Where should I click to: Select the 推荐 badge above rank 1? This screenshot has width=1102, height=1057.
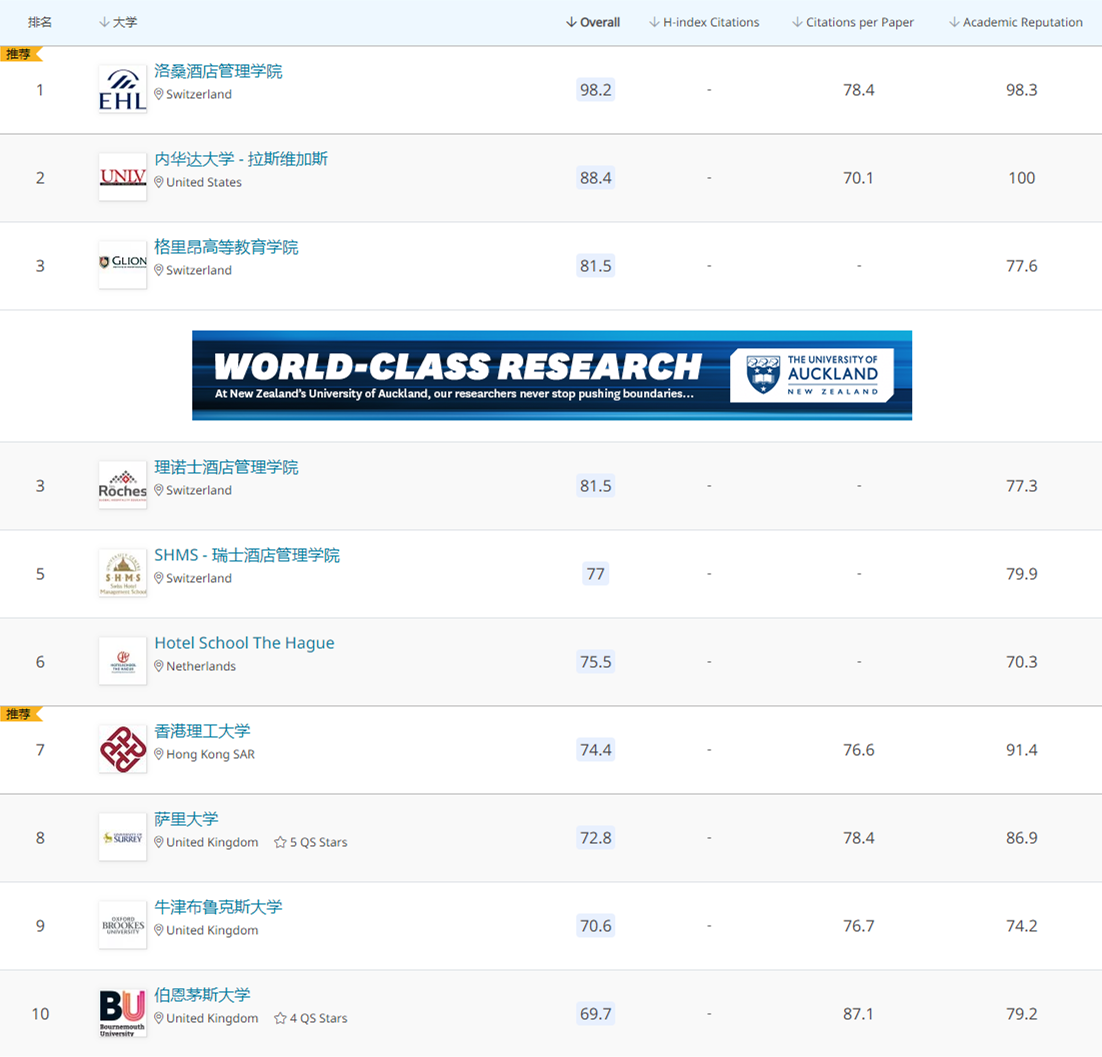[20, 54]
